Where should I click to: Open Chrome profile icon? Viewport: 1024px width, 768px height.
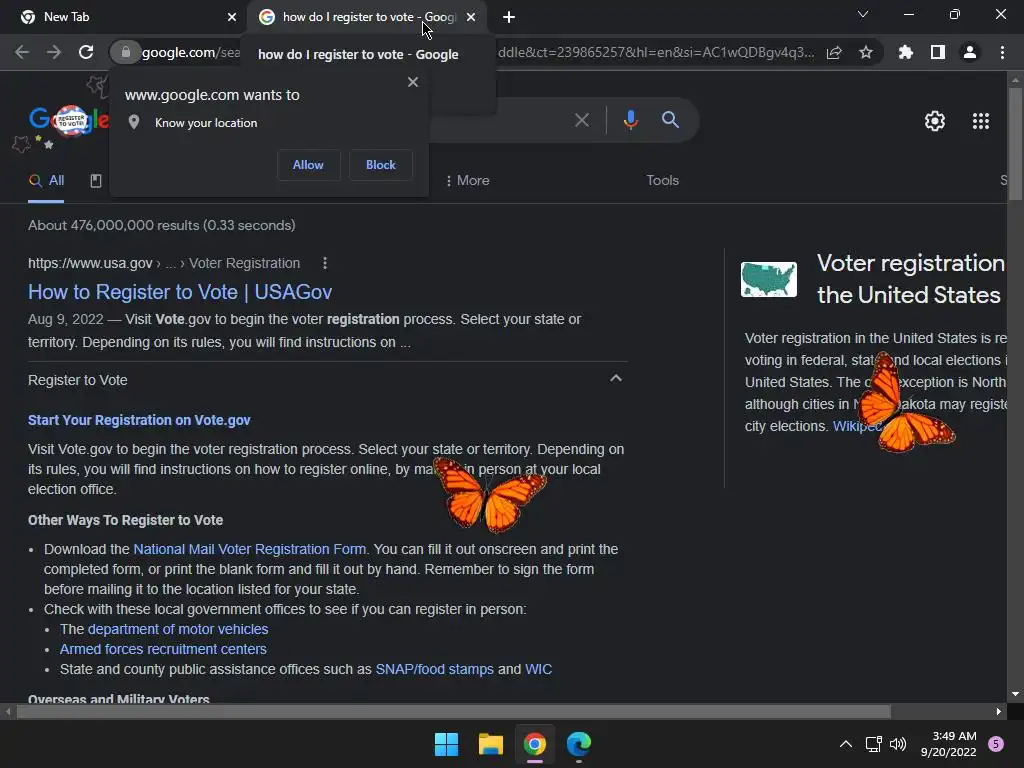pyautogui.click(x=970, y=52)
